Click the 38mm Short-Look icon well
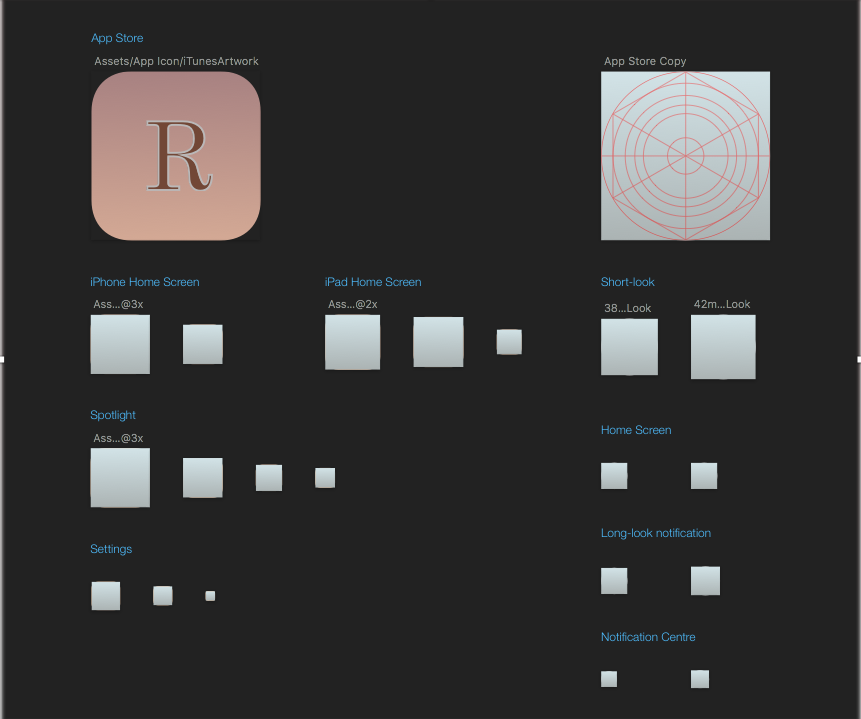Image resolution: width=861 pixels, height=719 pixels. [629, 346]
